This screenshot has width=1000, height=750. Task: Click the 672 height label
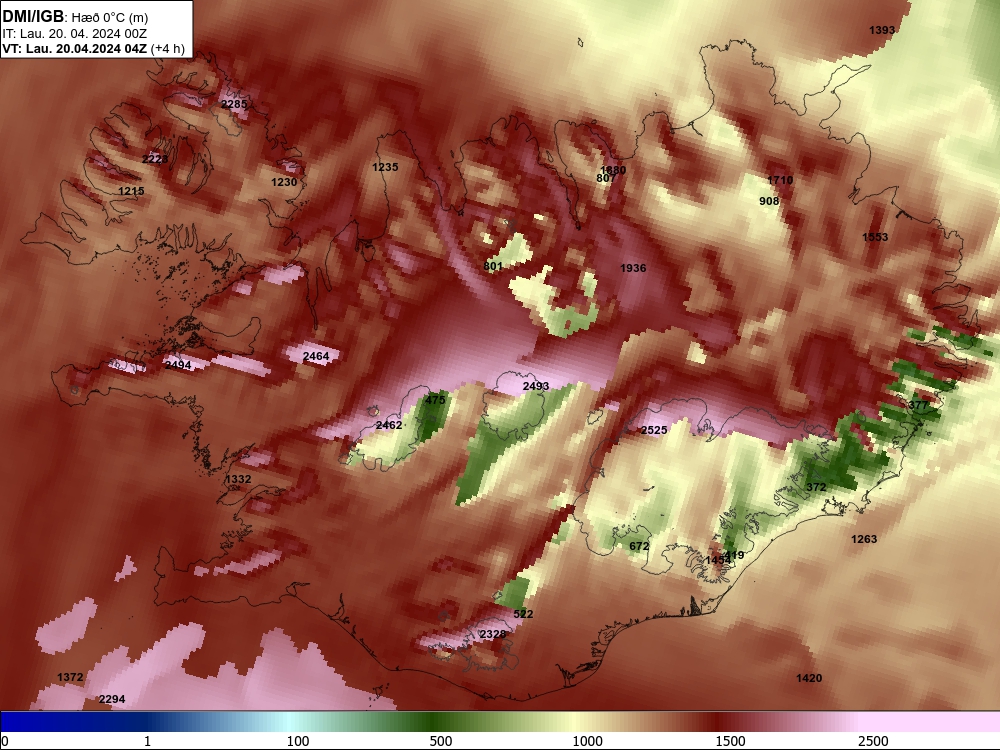(x=639, y=546)
